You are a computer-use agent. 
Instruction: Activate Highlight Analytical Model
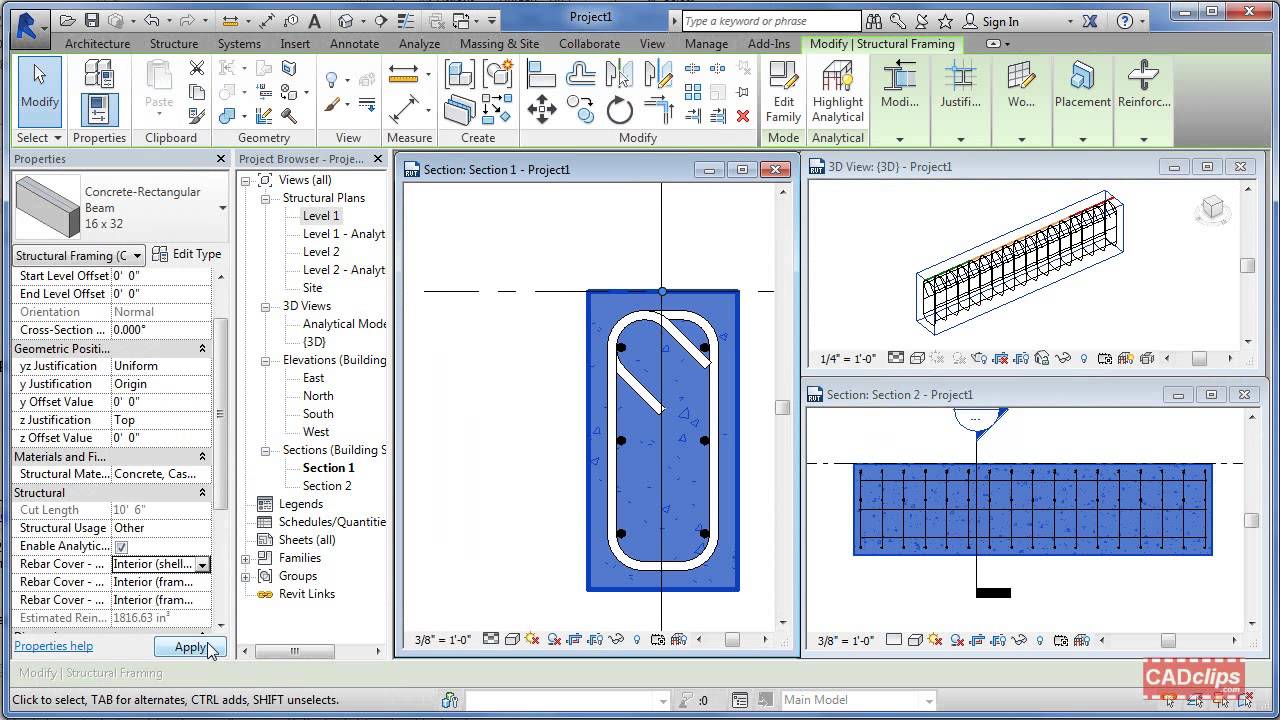[837, 90]
